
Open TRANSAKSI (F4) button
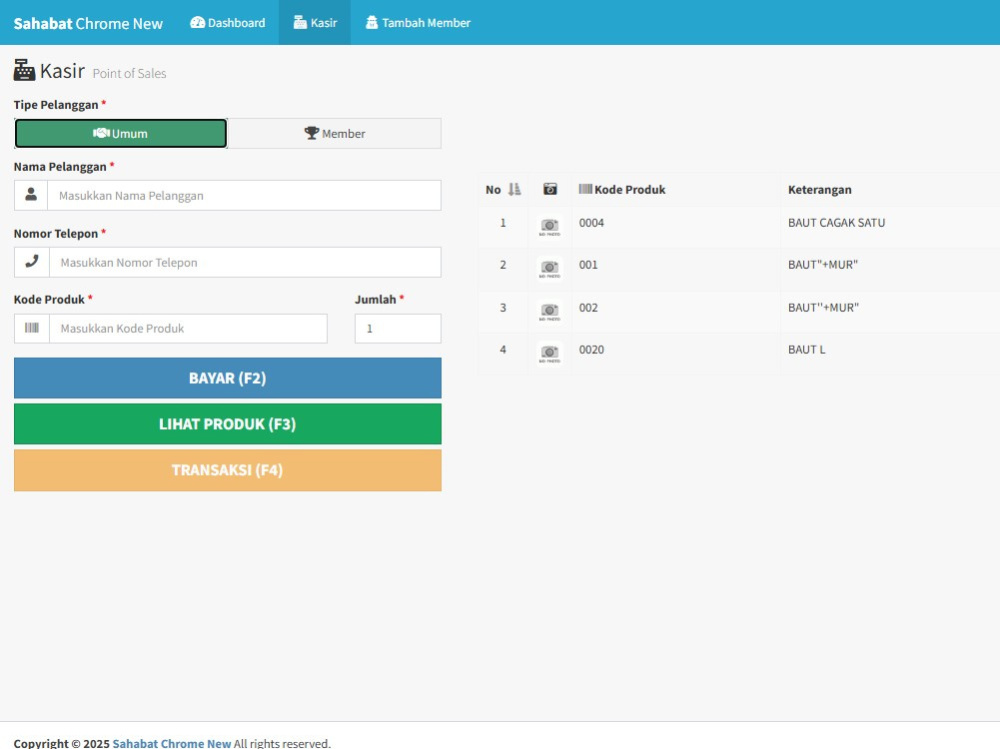(x=228, y=470)
